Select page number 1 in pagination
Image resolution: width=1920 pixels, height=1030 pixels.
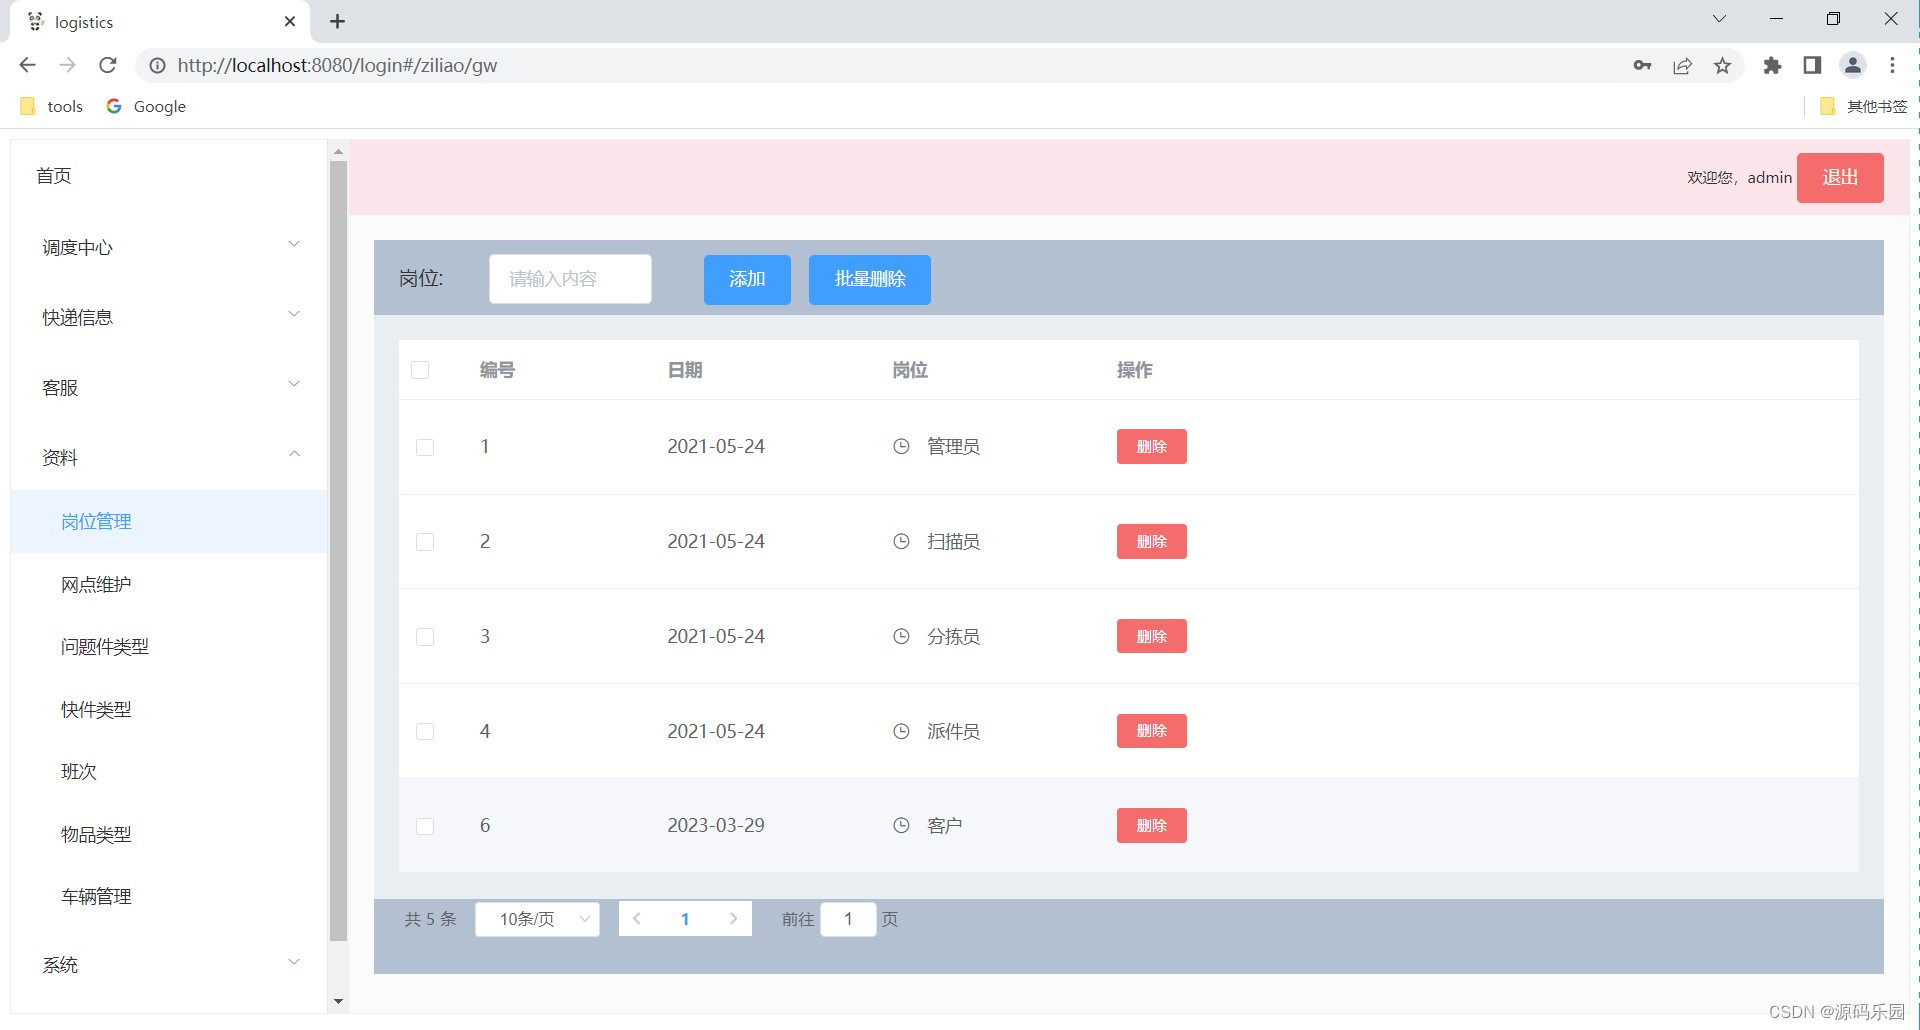685,919
